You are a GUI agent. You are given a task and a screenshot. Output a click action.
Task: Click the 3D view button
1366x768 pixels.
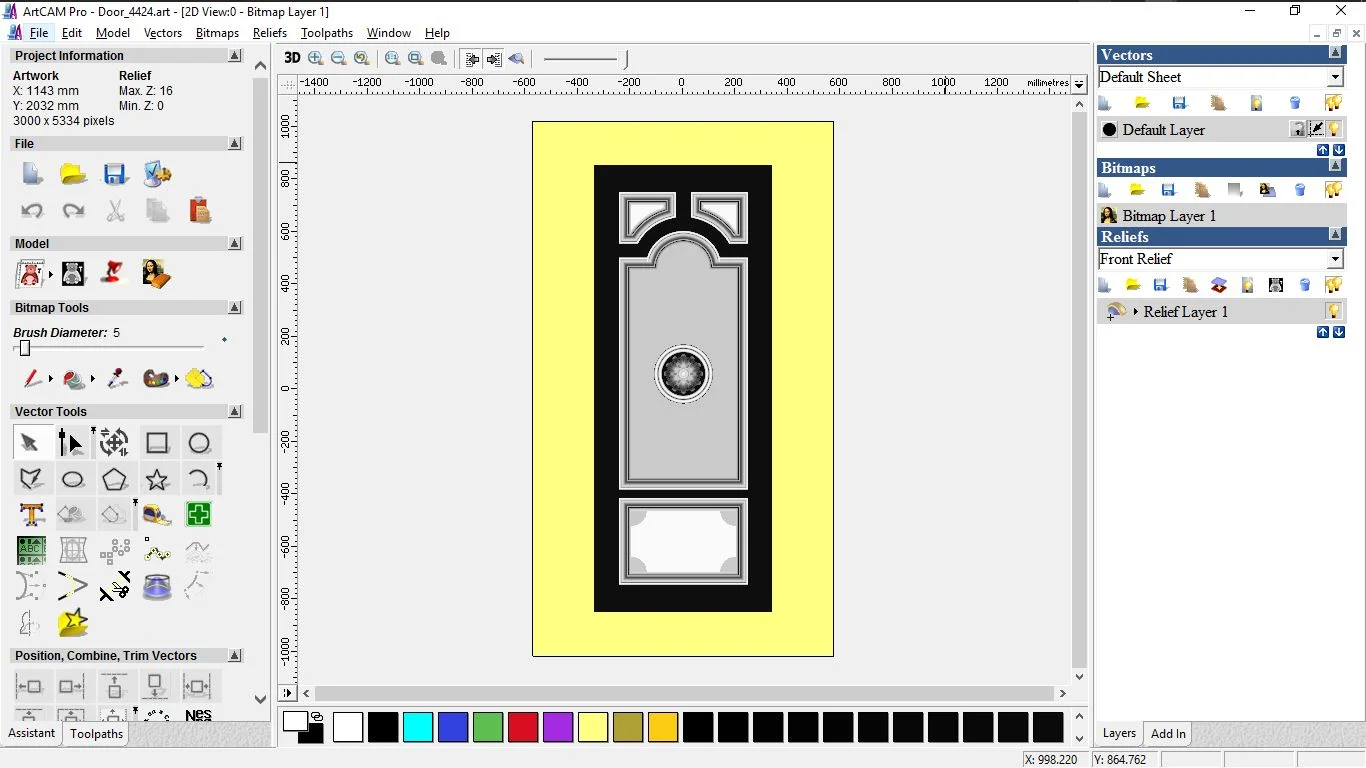pos(292,59)
